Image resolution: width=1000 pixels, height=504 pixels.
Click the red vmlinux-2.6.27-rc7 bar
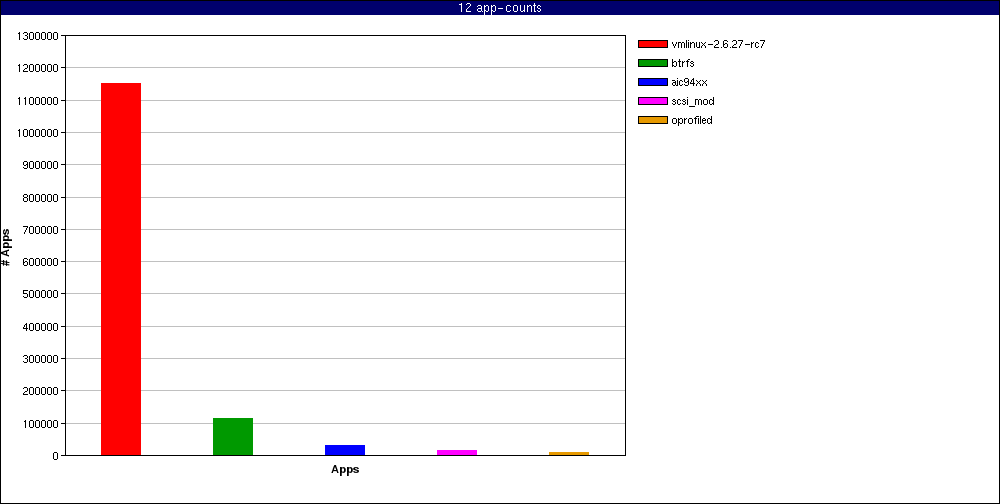pyautogui.click(x=121, y=269)
